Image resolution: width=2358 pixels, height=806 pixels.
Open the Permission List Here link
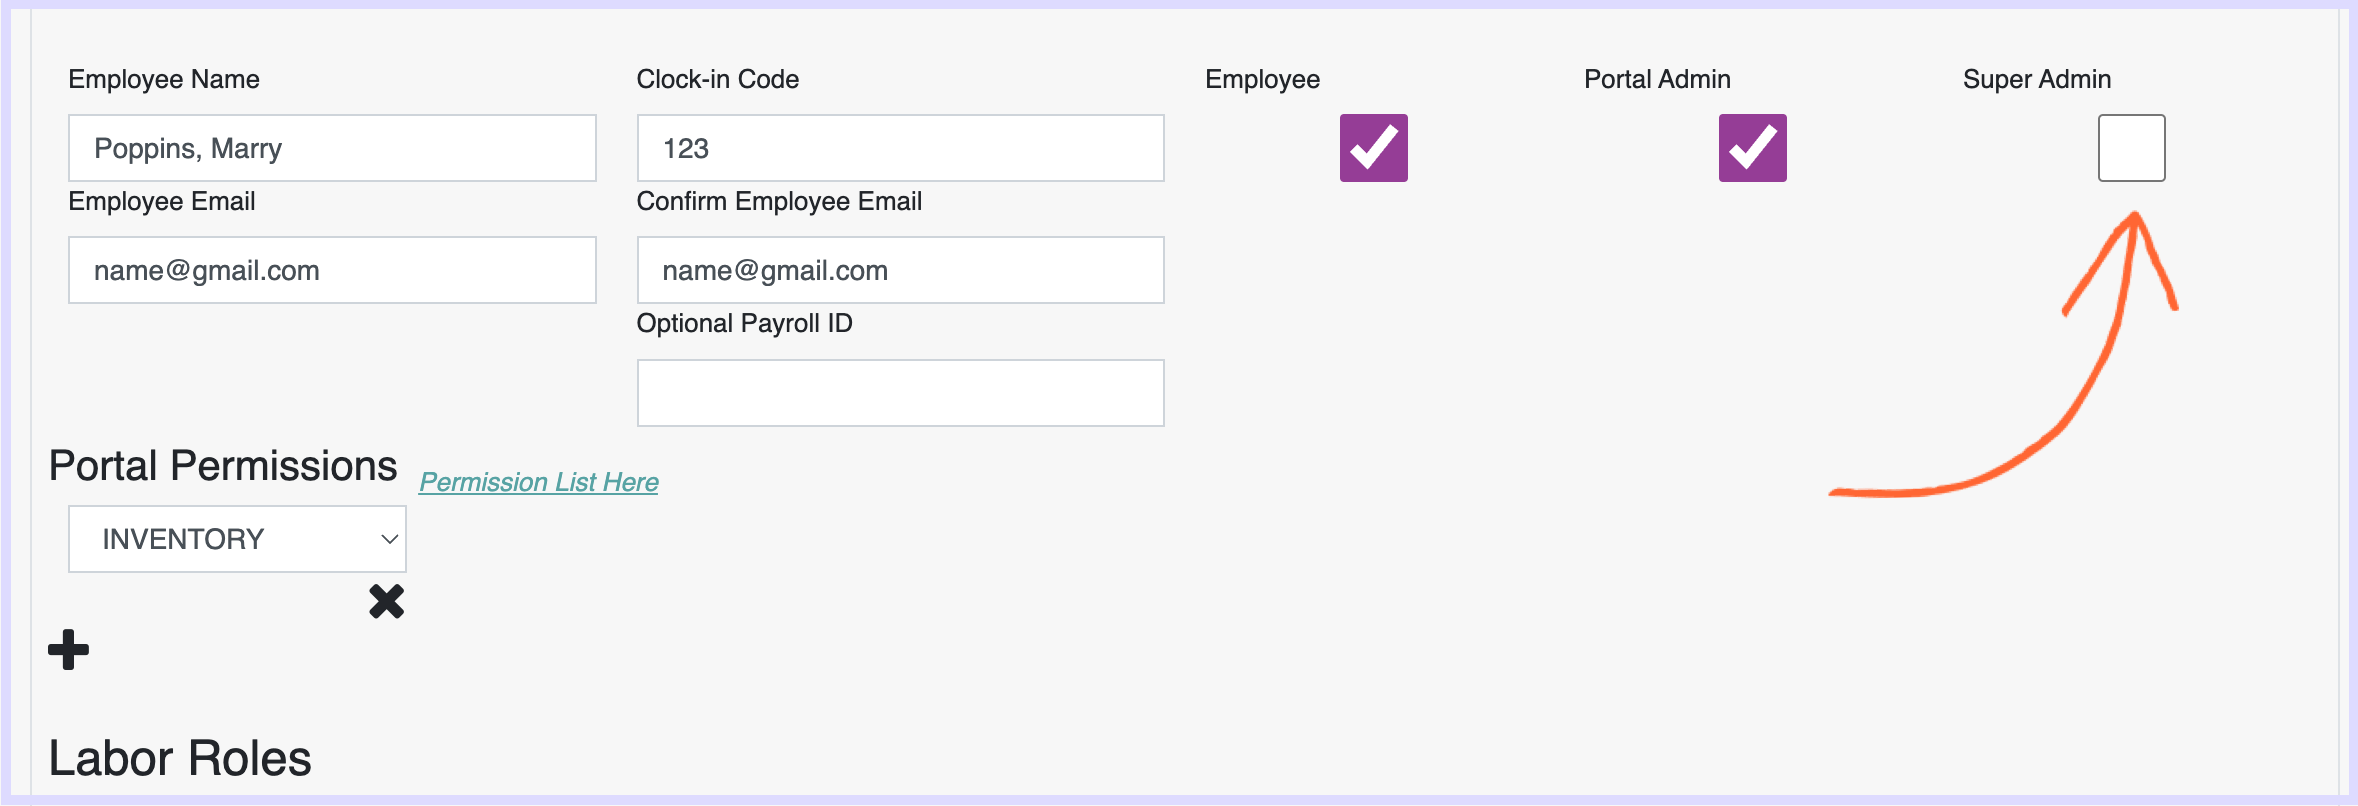538,482
